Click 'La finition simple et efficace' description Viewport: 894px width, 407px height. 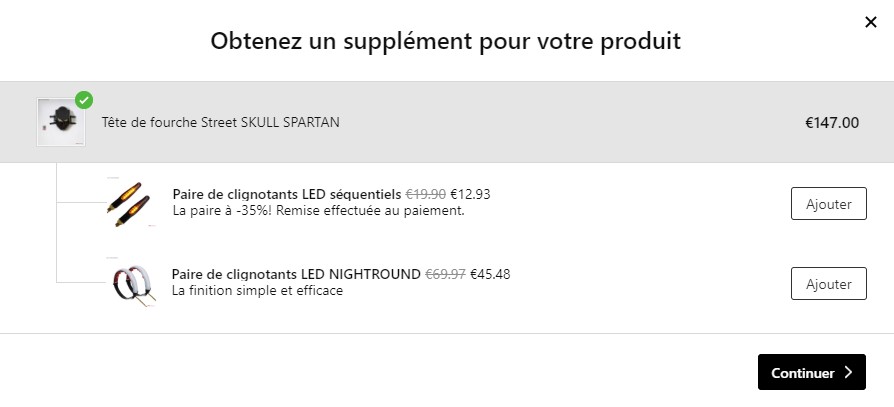[257, 291]
